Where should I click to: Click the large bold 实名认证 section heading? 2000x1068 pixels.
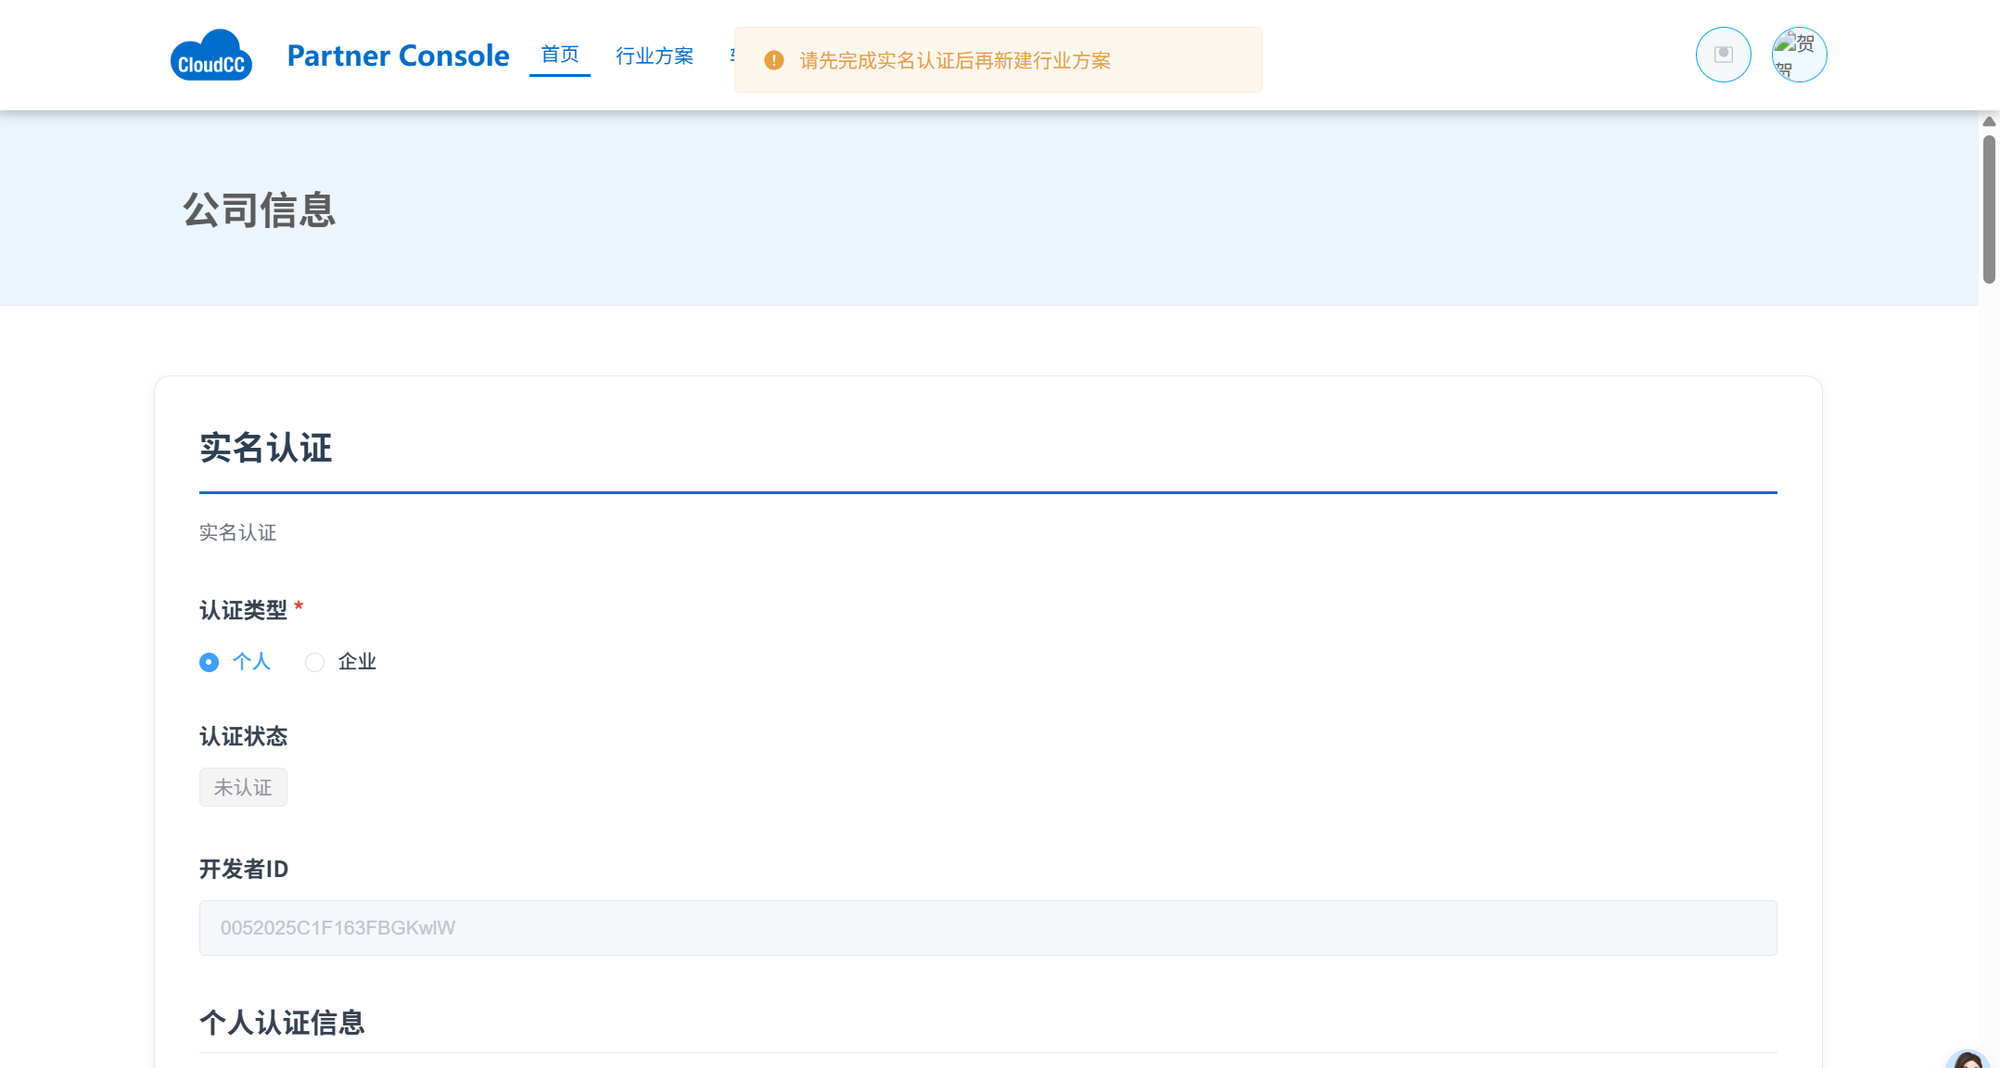click(265, 448)
